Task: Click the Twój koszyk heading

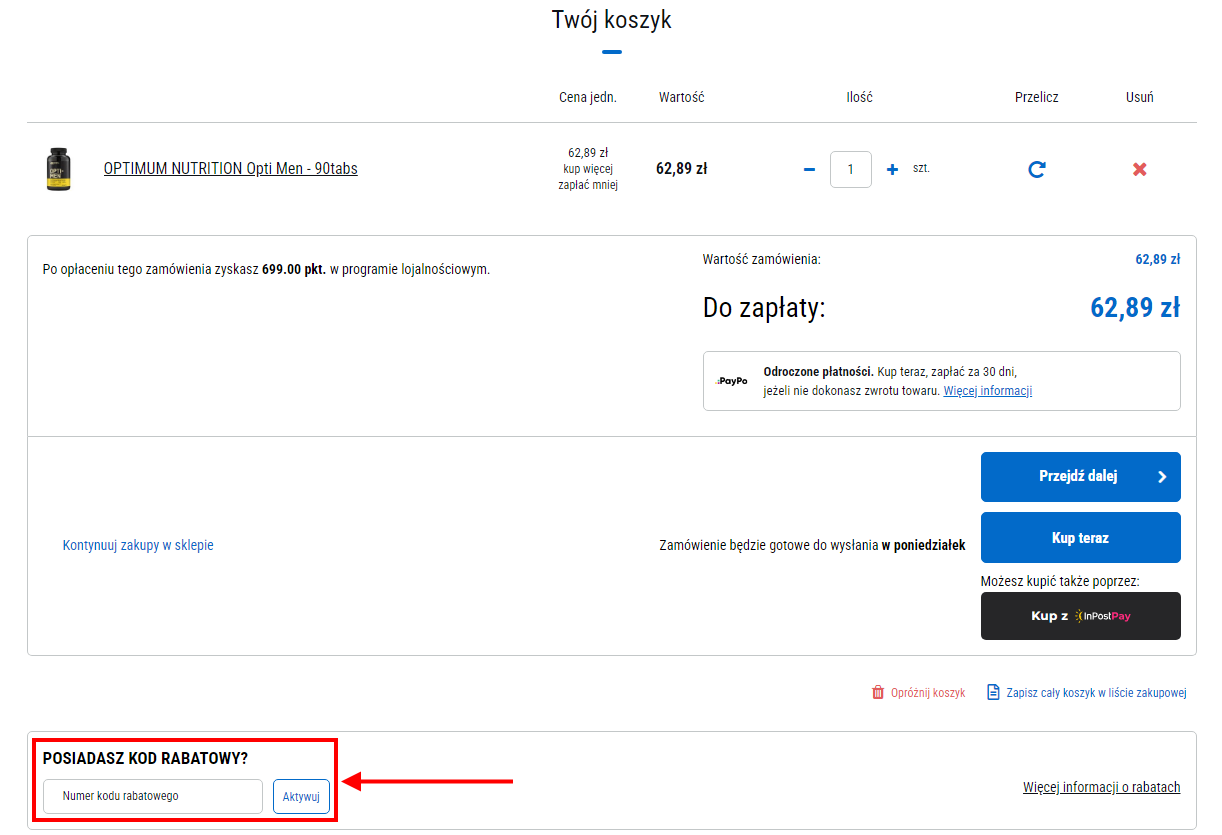Action: click(611, 20)
